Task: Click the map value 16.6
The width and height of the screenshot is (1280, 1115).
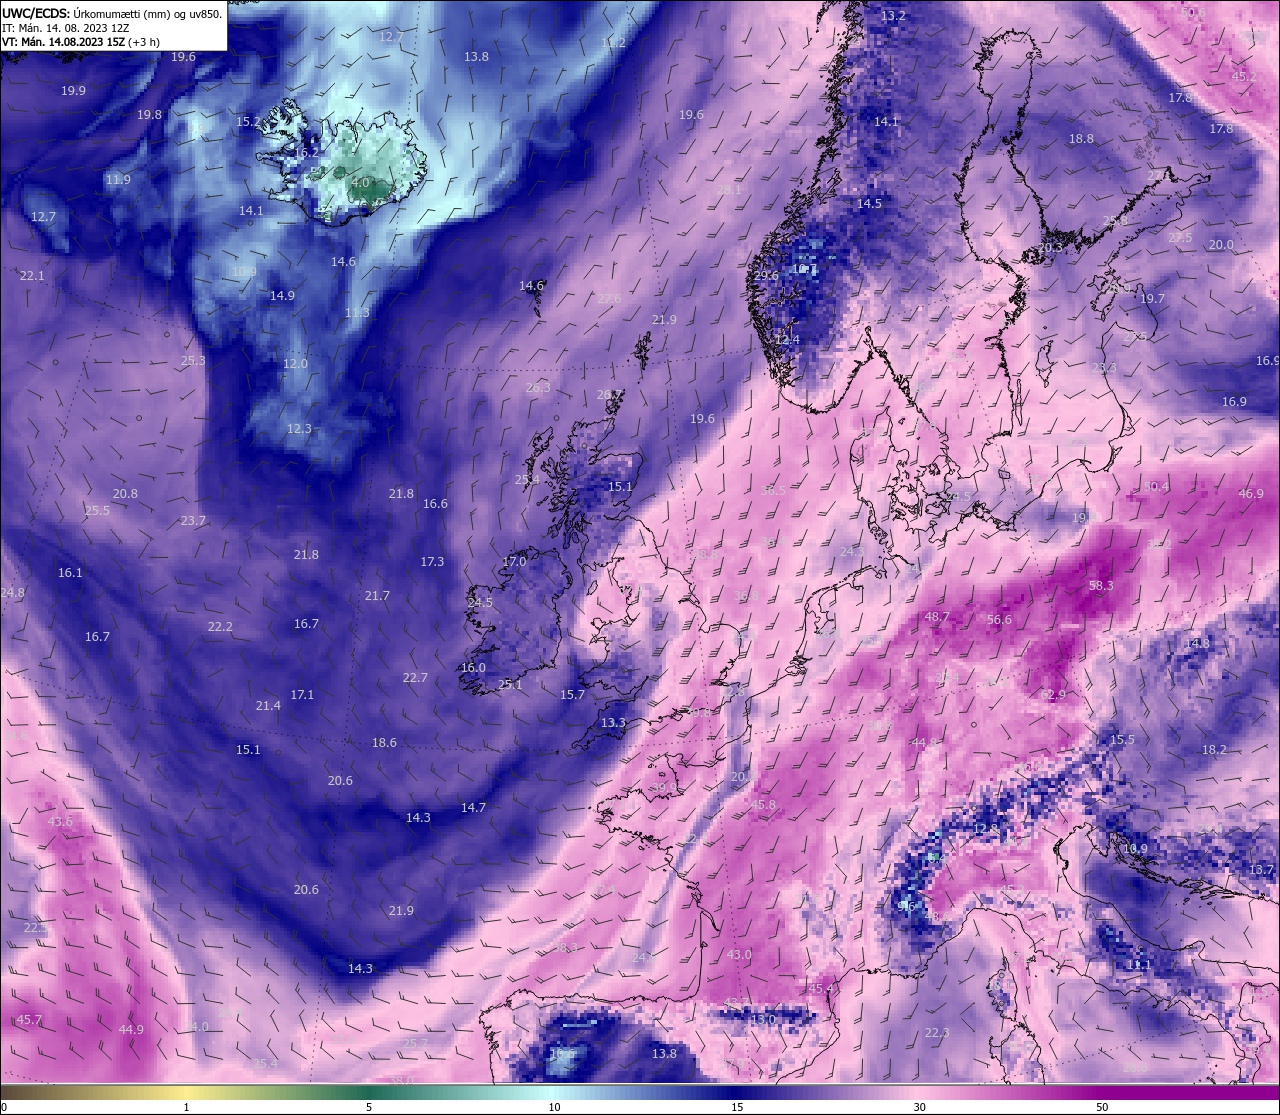Action: tap(435, 504)
